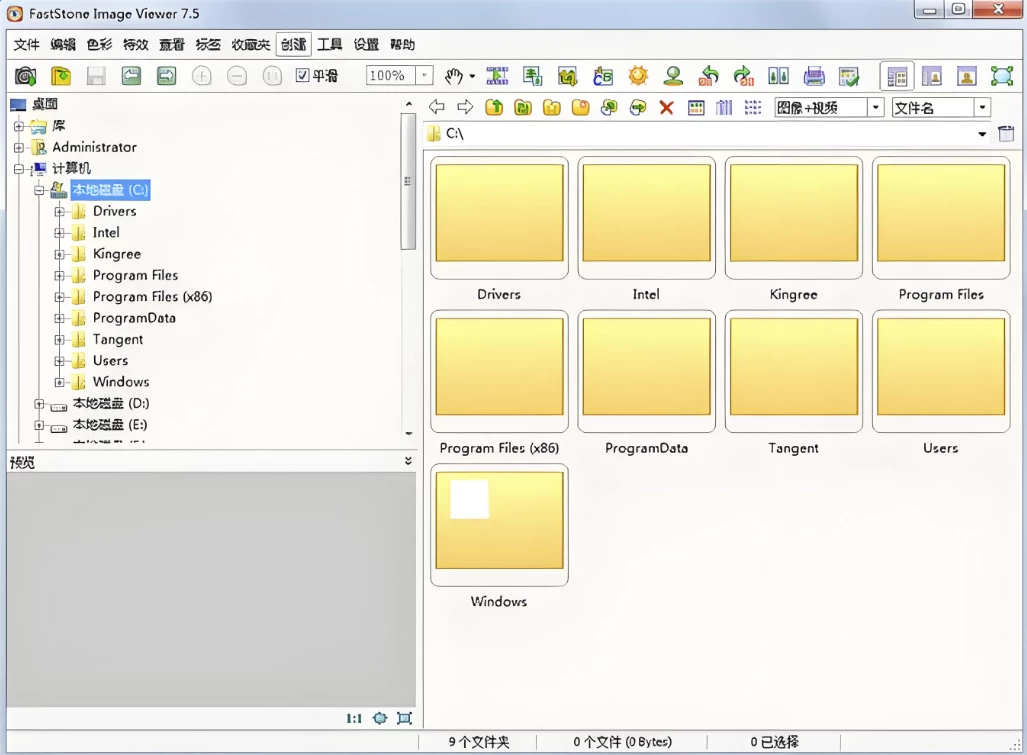Switch to the thumbnail layout view icon
The width and height of the screenshot is (1027, 755).
(896, 75)
